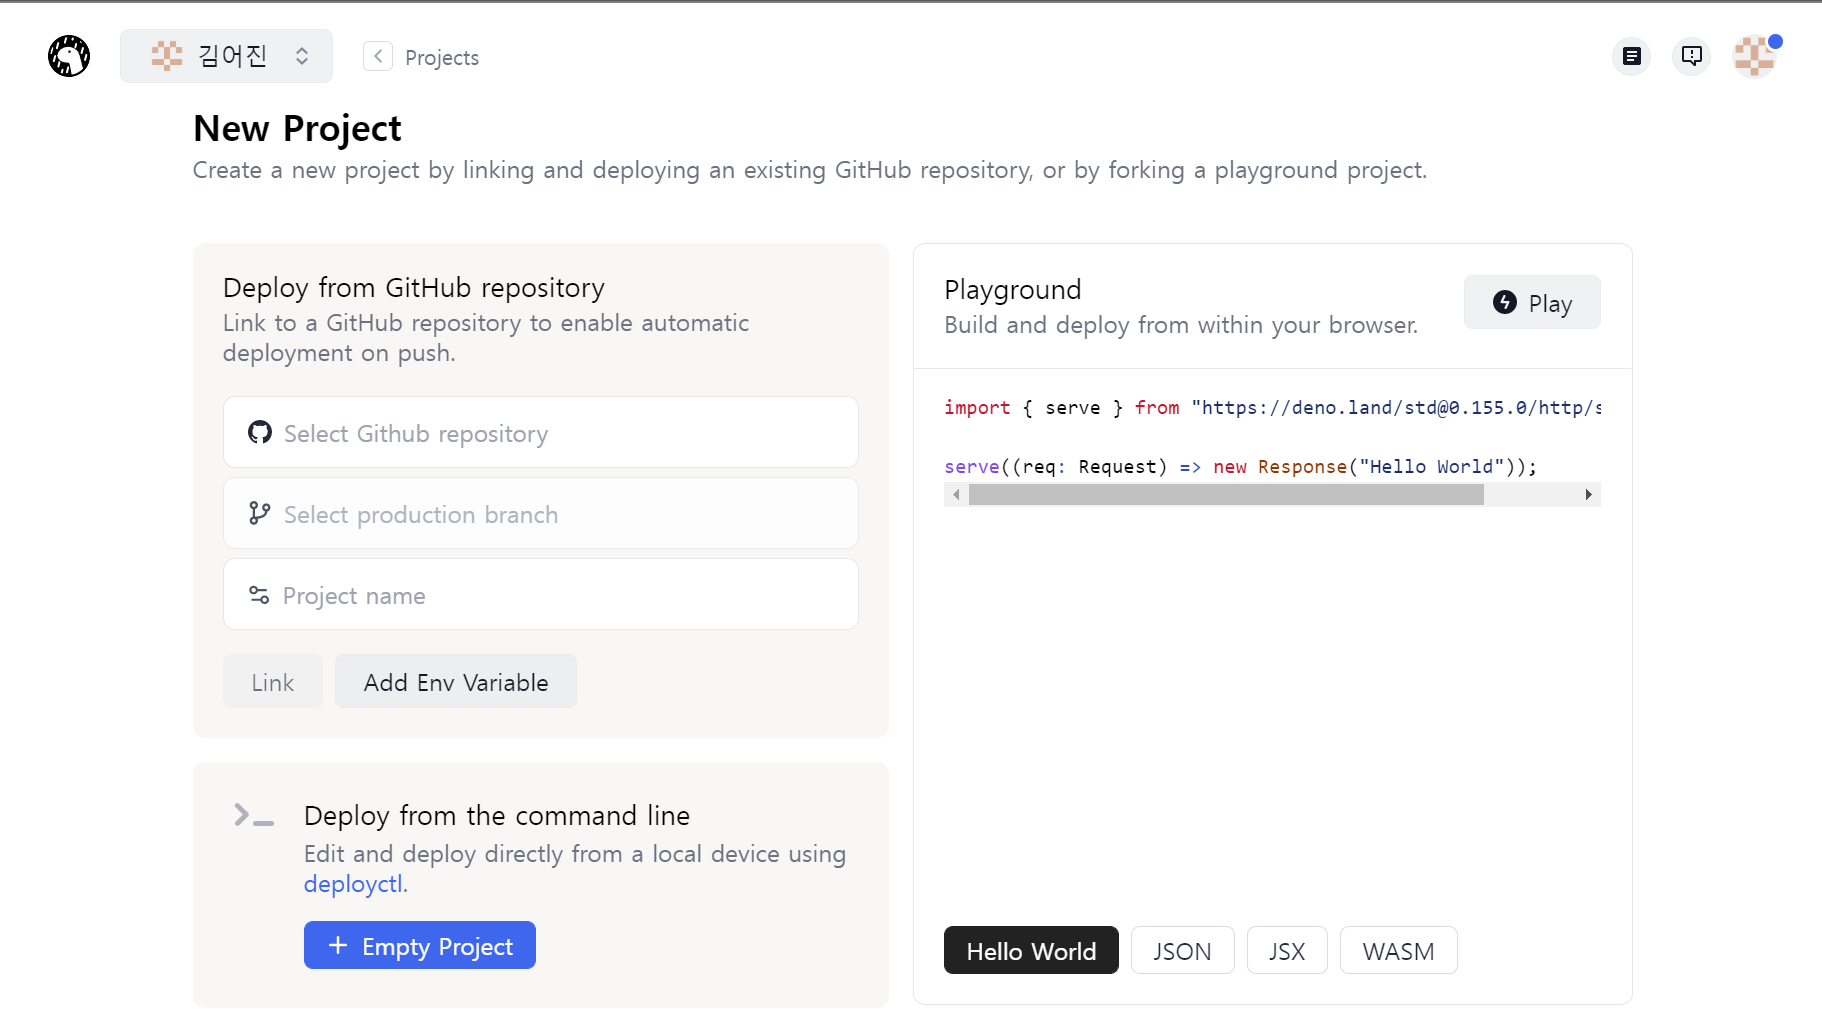Choose the WASM template tab

1397,951
